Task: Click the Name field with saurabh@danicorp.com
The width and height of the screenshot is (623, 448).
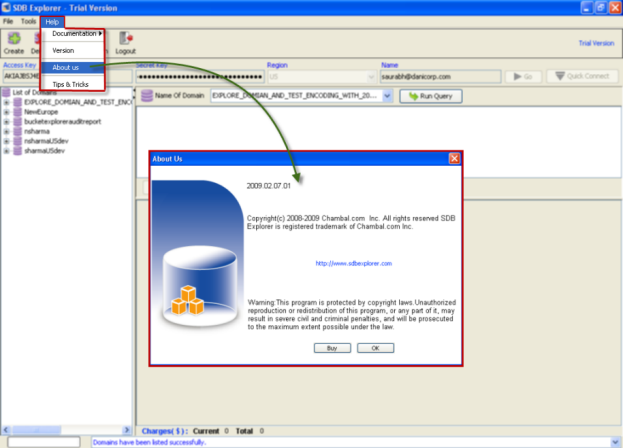Action: (x=440, y=77)
